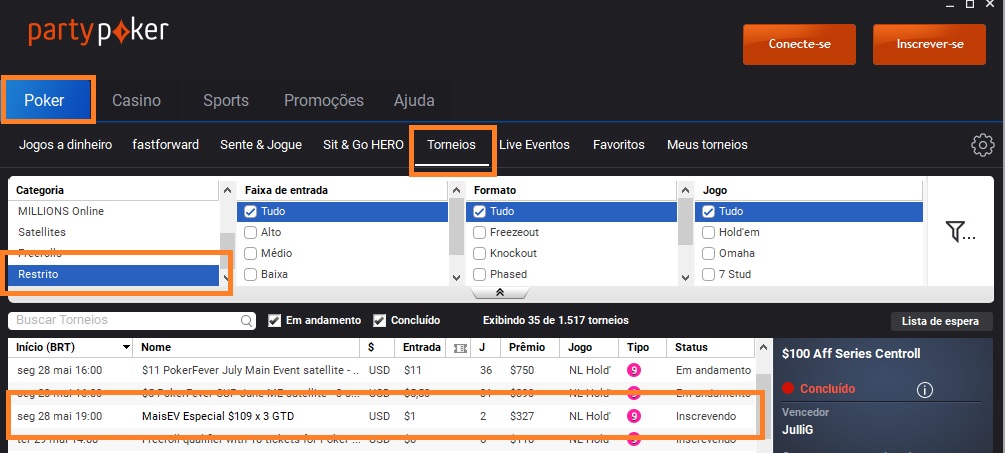Switch to the Sports tab
1005x453 pixels.
pyautogui.click(x=226, y=101)
